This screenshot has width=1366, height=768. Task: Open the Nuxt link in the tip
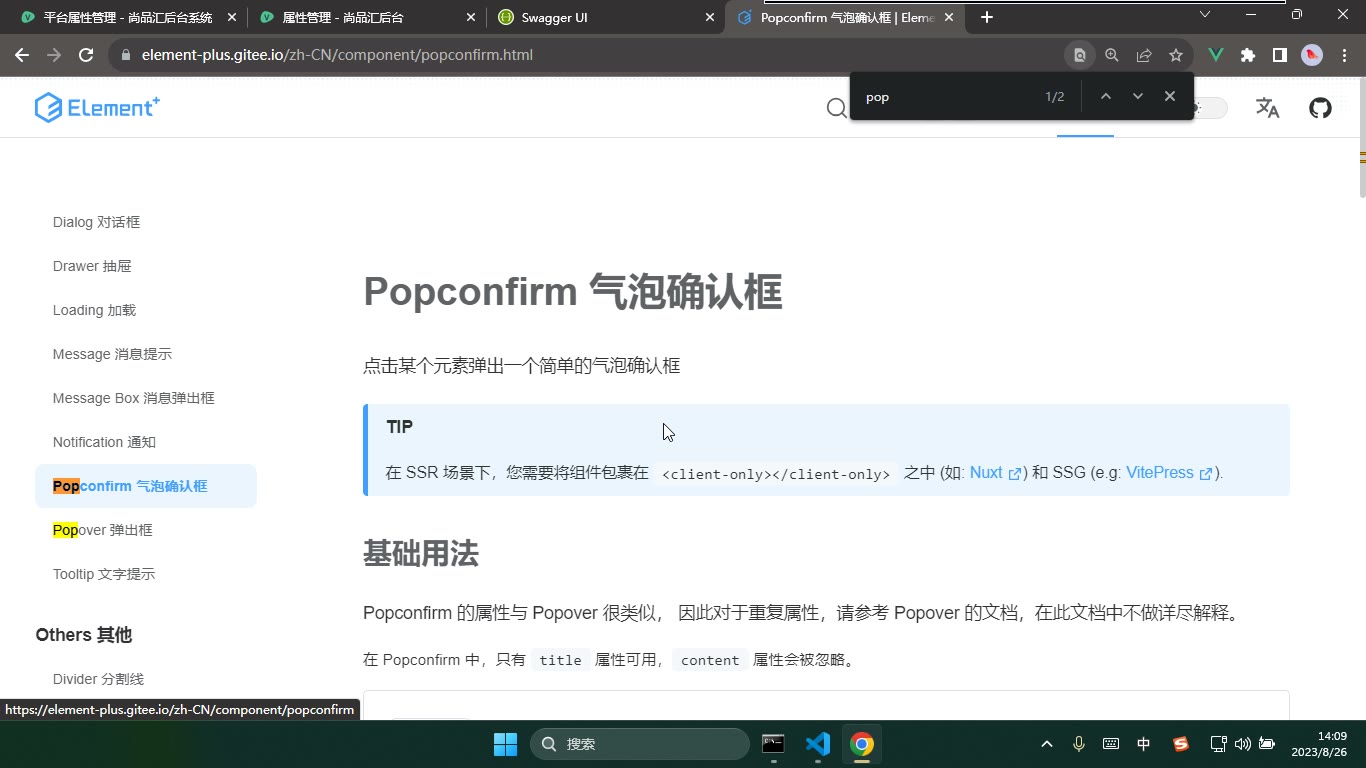(x=995, y=473)
